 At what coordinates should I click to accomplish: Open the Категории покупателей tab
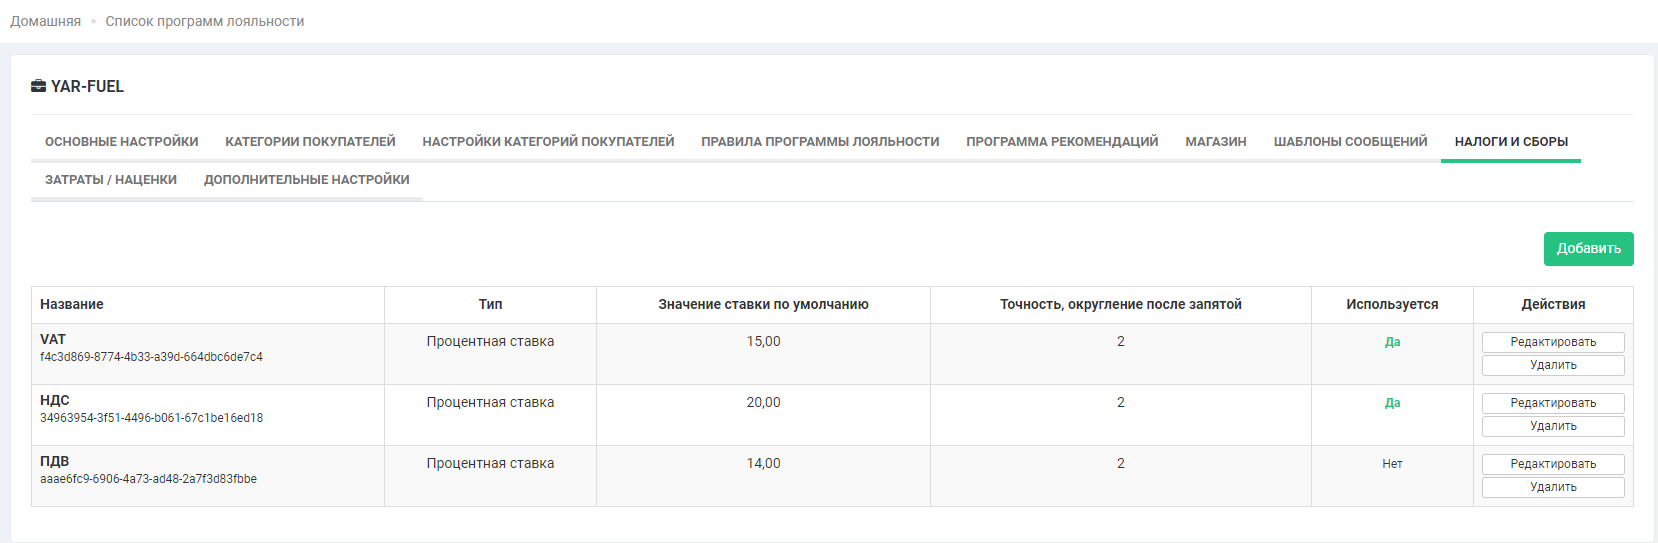[x=310, y=142]
